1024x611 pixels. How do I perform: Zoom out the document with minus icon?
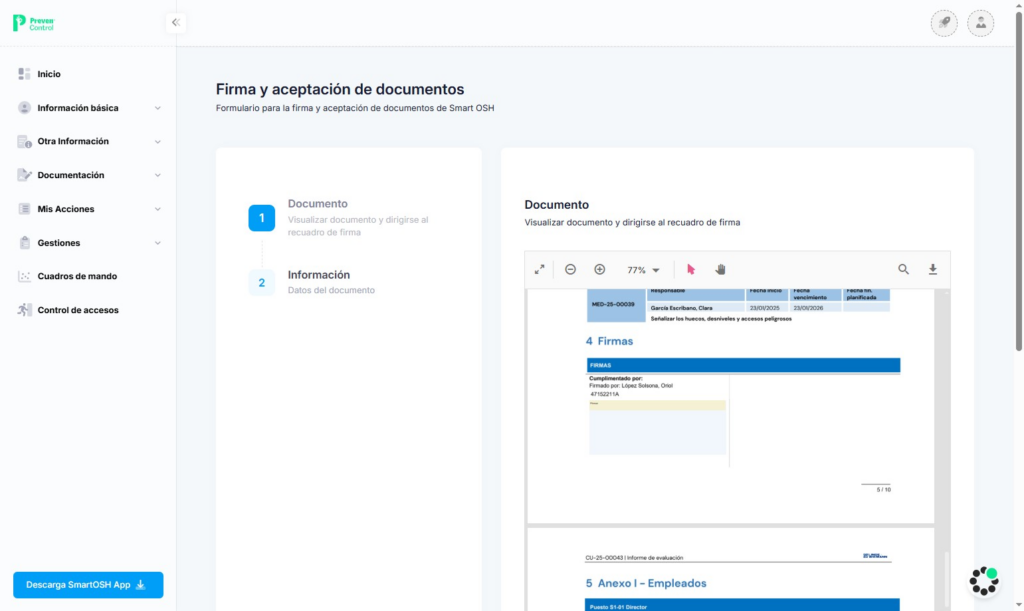570,270
